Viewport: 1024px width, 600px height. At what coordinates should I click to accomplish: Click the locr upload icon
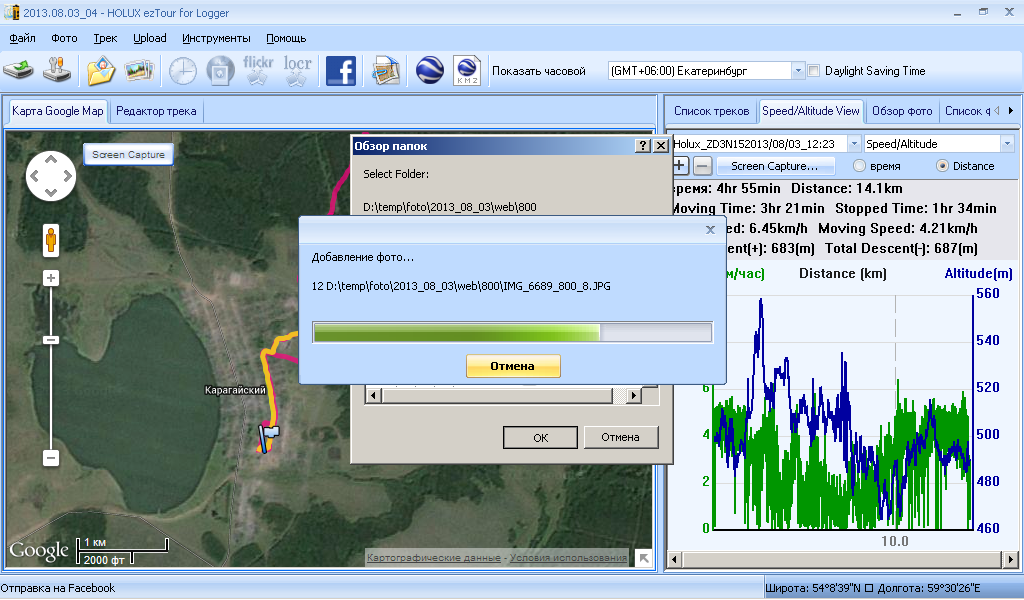(x=297, y=71)
